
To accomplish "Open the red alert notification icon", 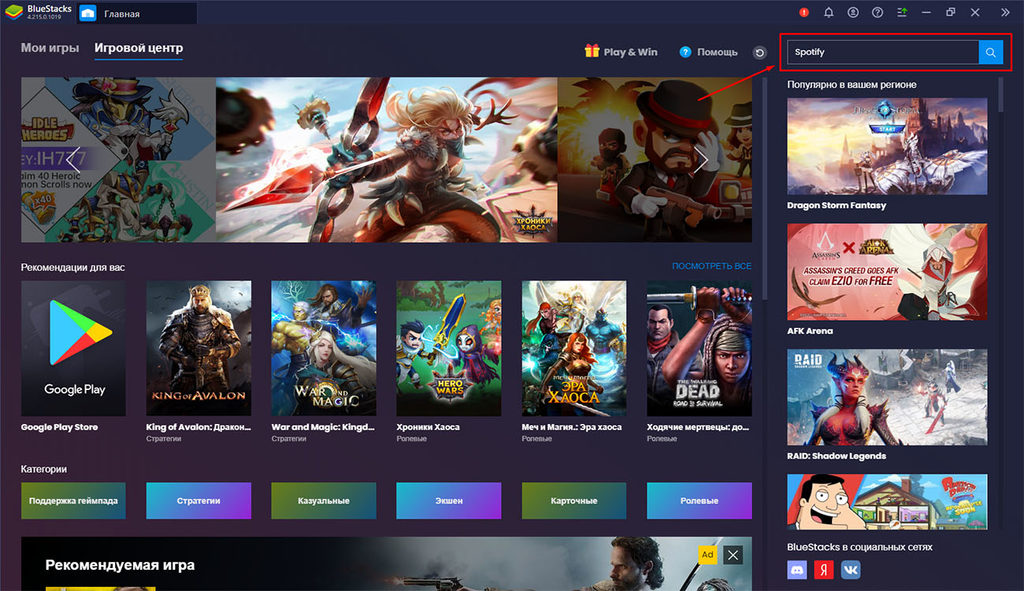I will point(804,12).
